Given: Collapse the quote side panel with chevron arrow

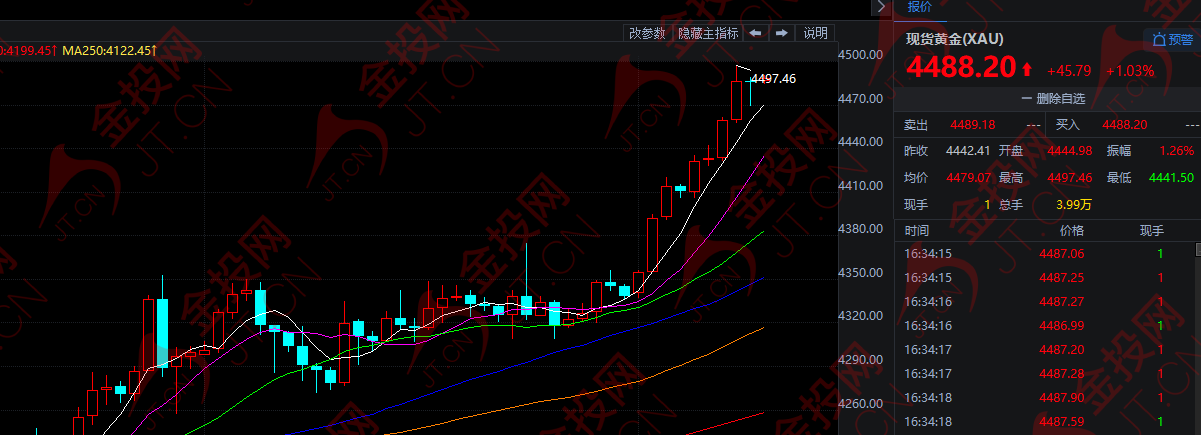Looking at the screenshot, I should click(880, 7).
